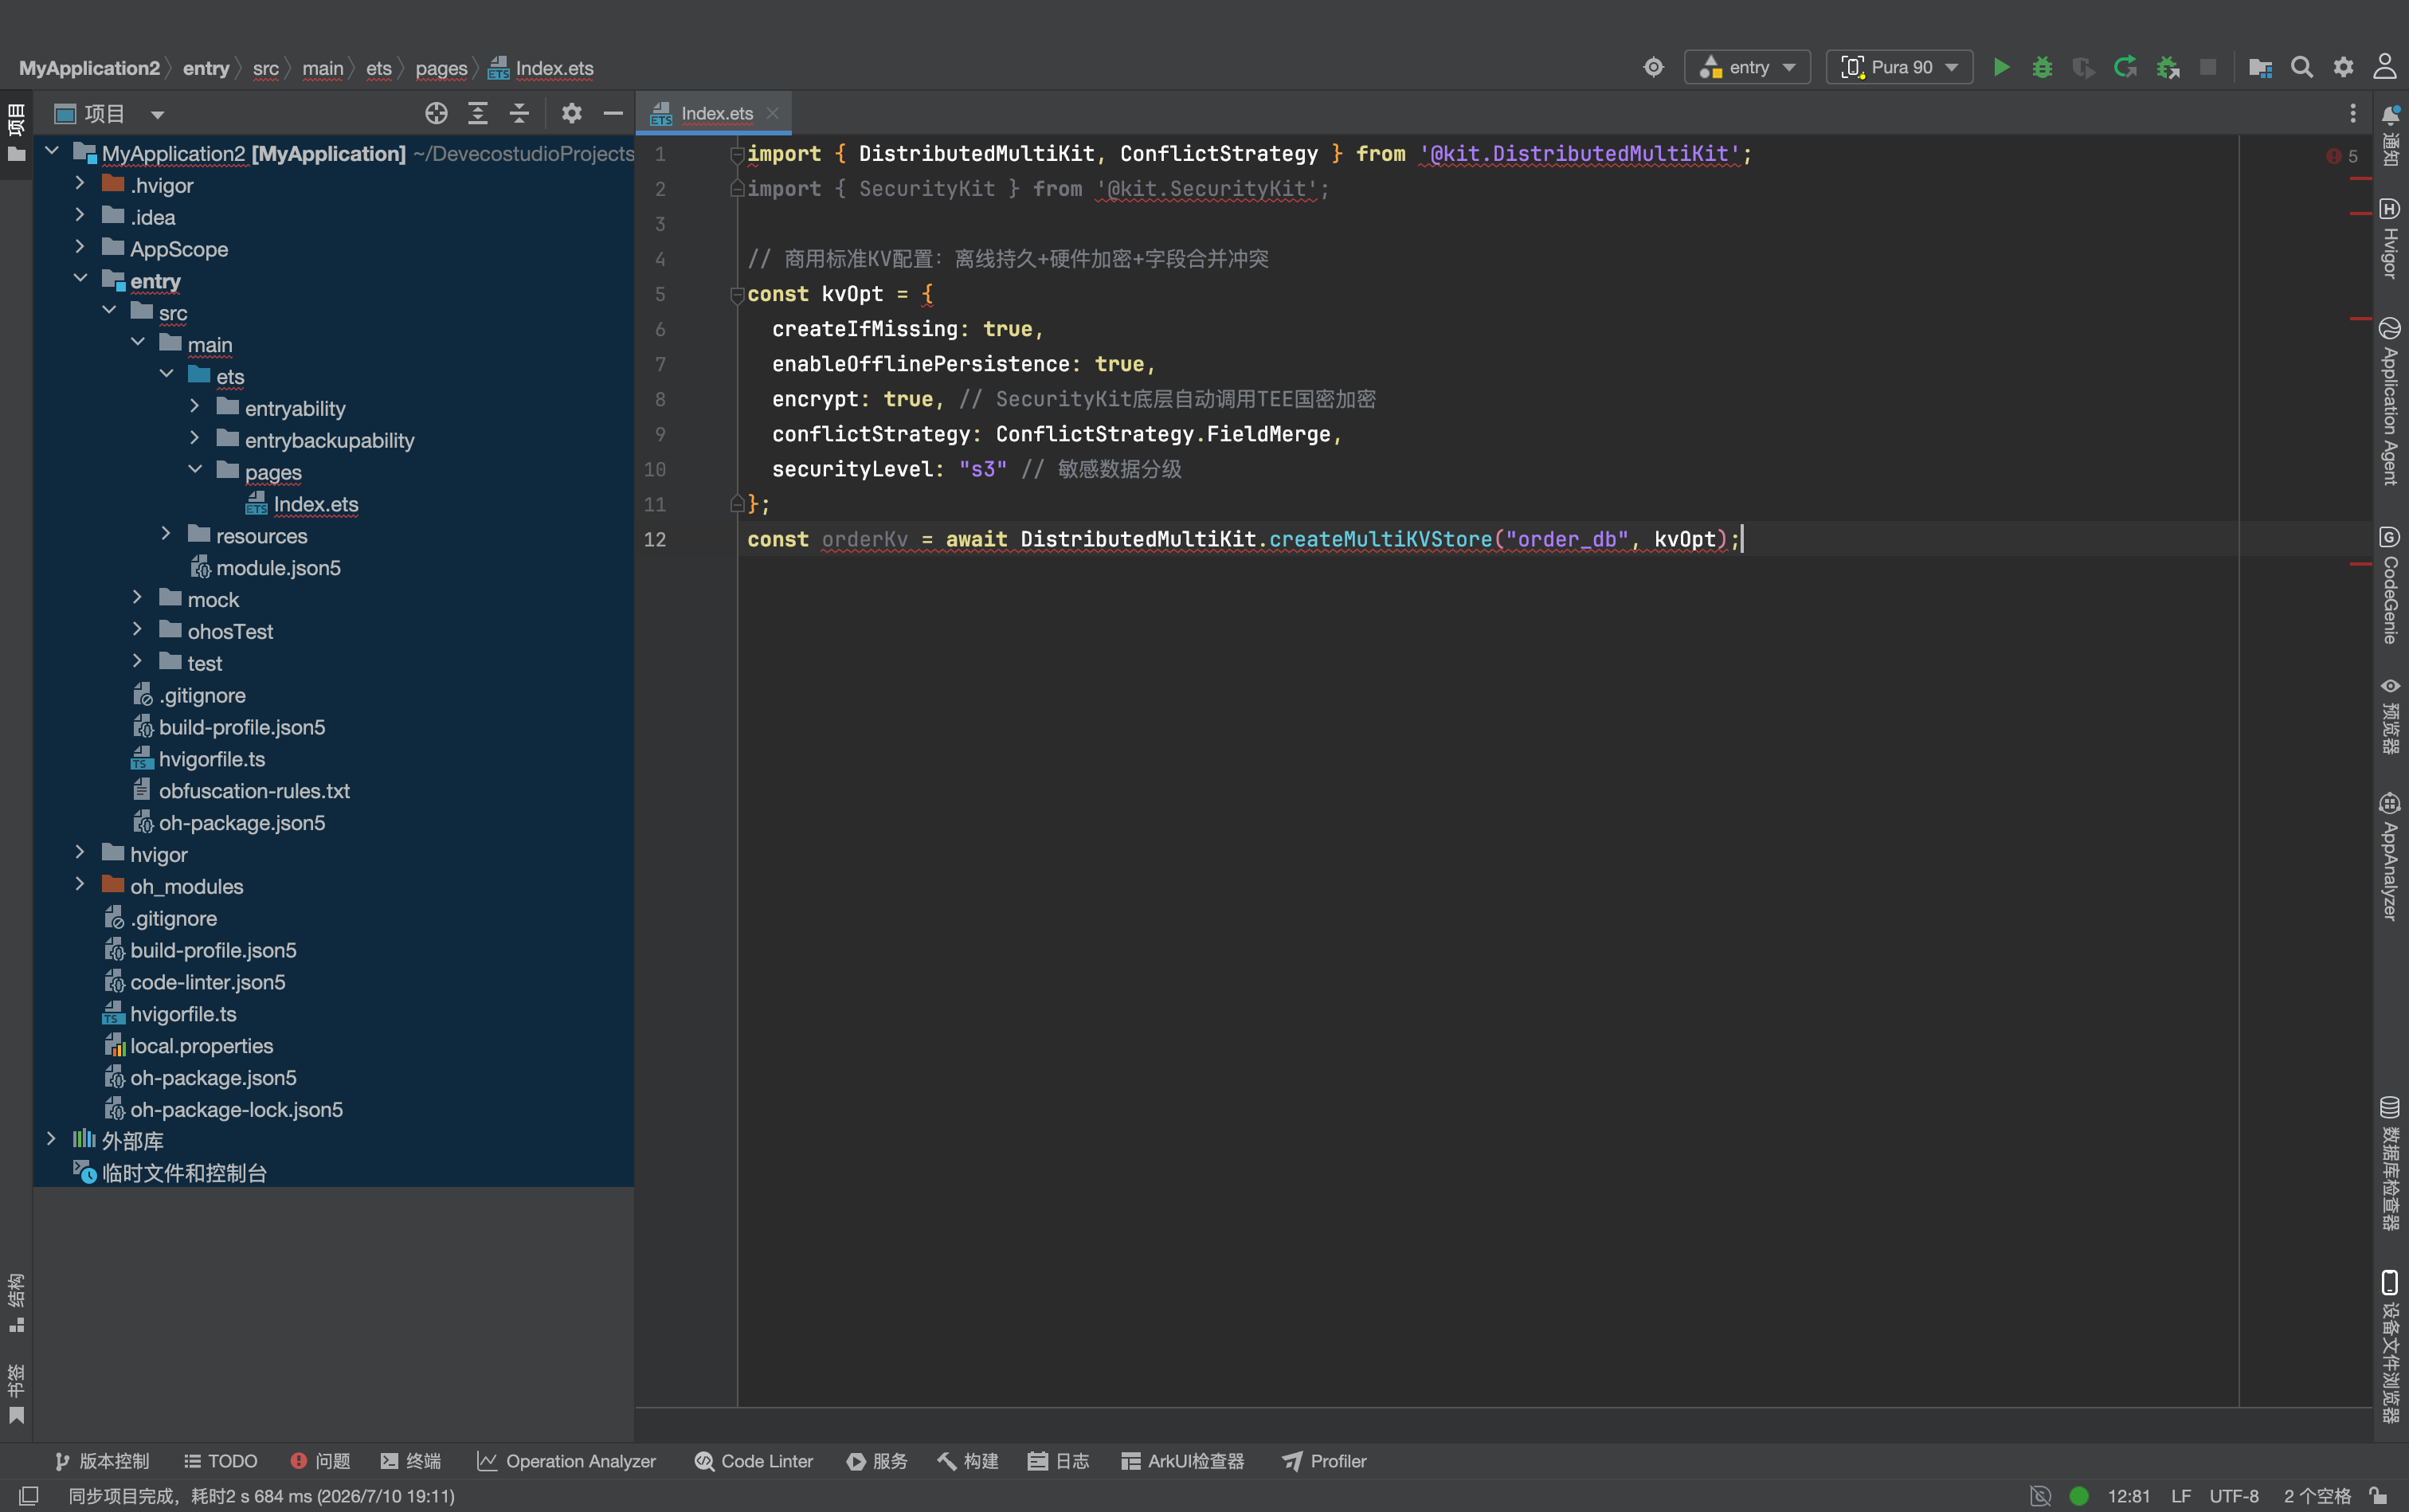The height and width of the screenshot is (1512, 2409).
Task: Toggle read-only lock icon in status bar
Action: click(2379, 1495)
